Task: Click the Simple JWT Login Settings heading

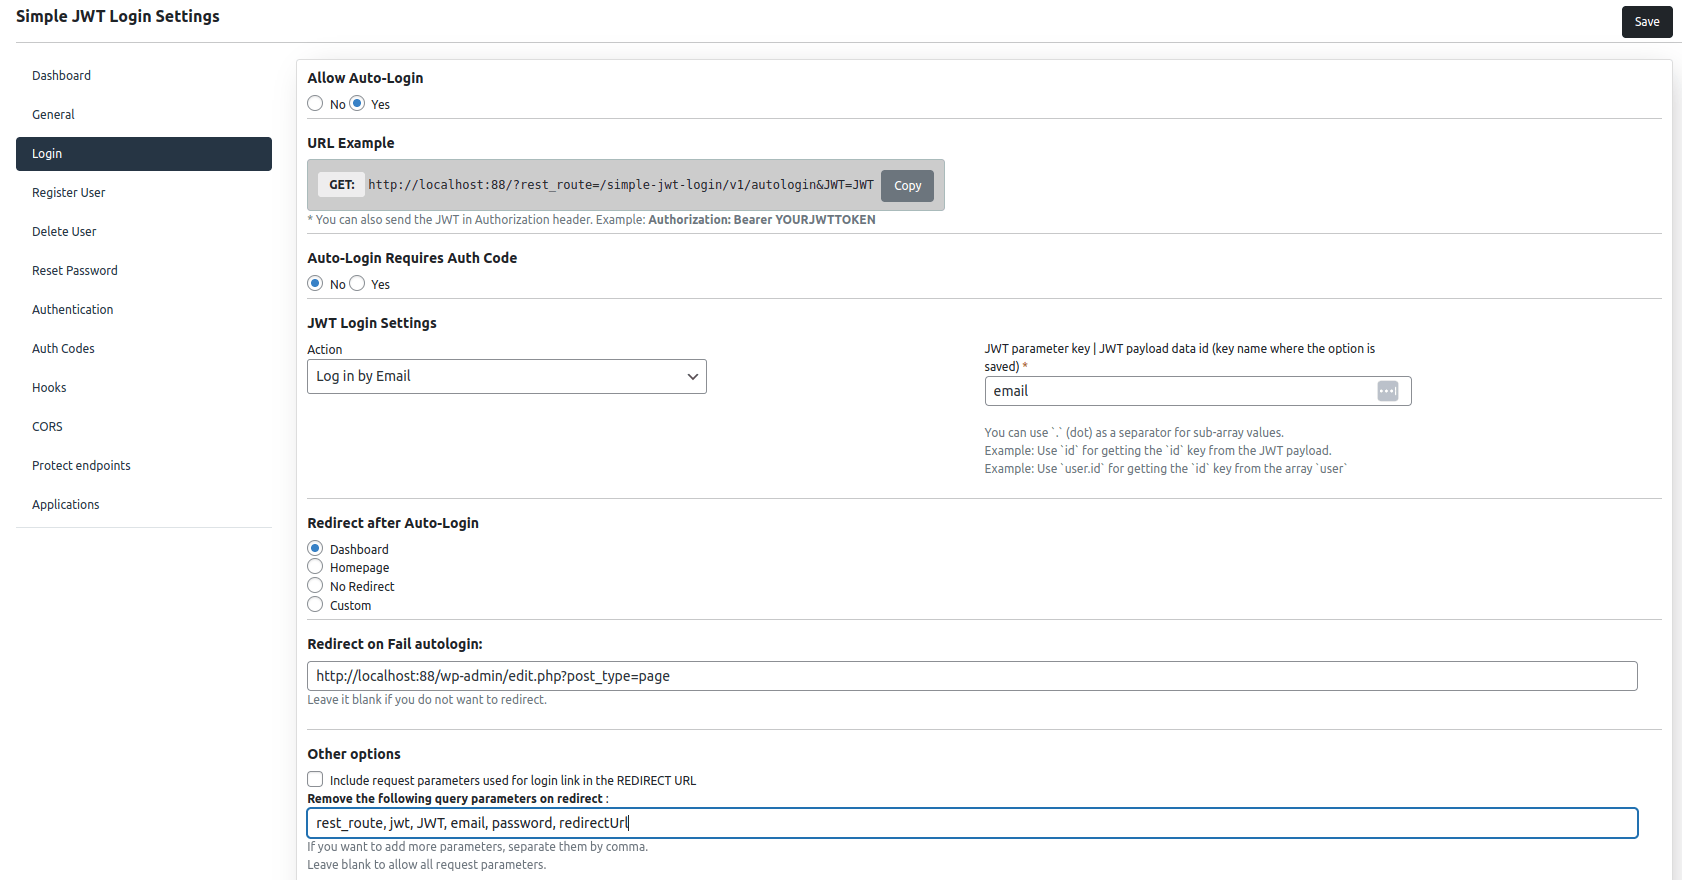Action: [x=118, y=16]
